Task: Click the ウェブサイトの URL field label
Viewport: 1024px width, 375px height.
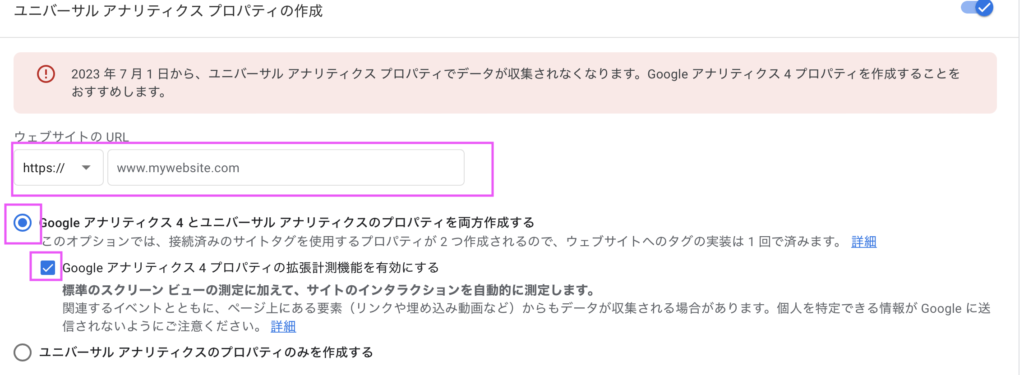Action: point(72,137)
